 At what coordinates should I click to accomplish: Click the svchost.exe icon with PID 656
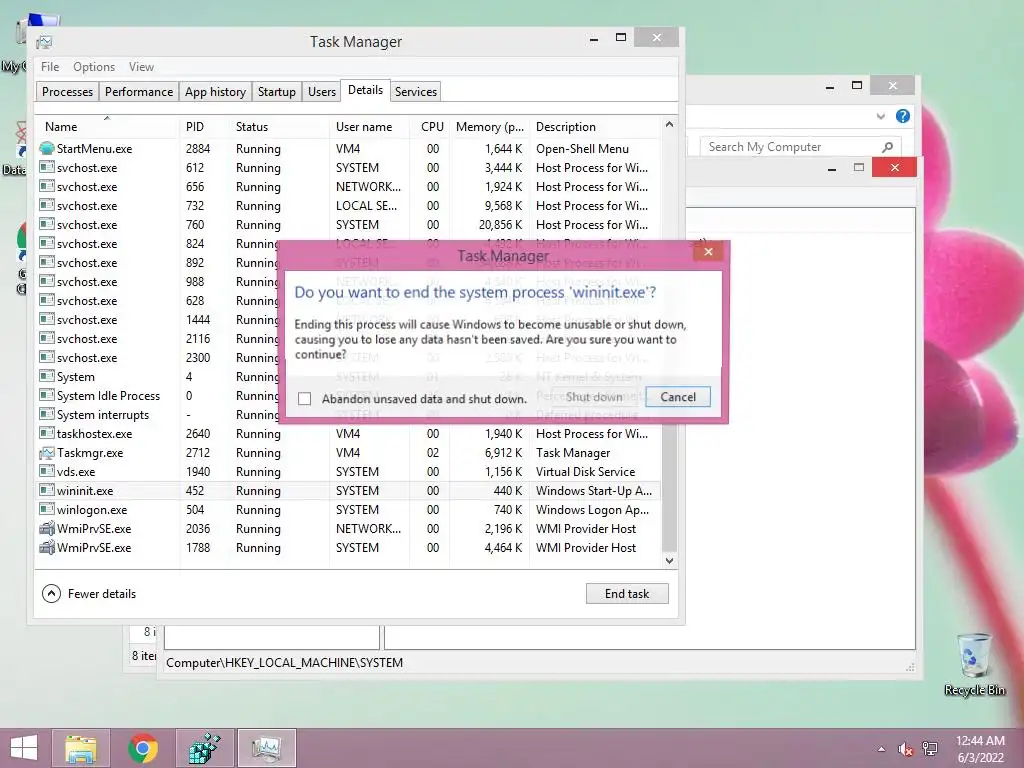[x=46, y=186]
